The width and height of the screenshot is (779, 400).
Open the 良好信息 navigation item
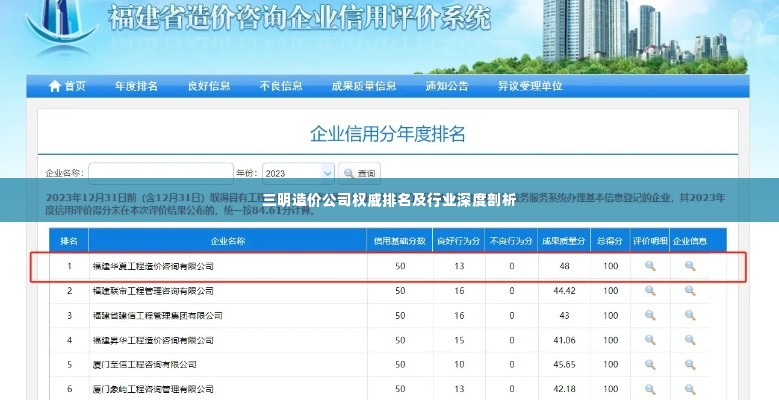pos(209,86)
